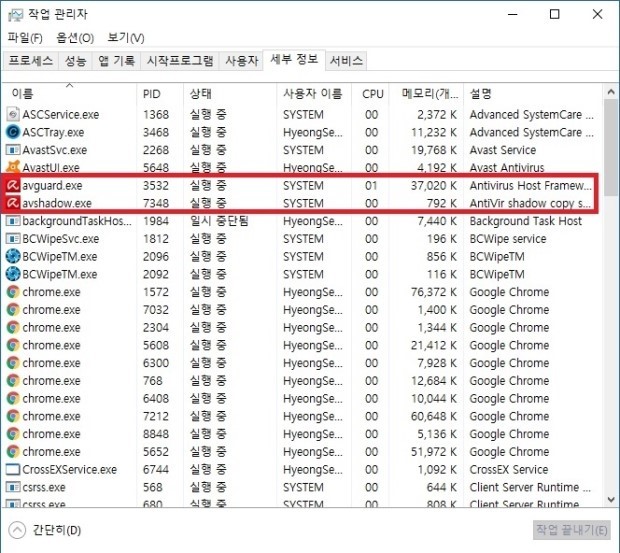Click the AvastUI.exe orange icon
This screenshot has width=620, height=553.
pos(13,167)
